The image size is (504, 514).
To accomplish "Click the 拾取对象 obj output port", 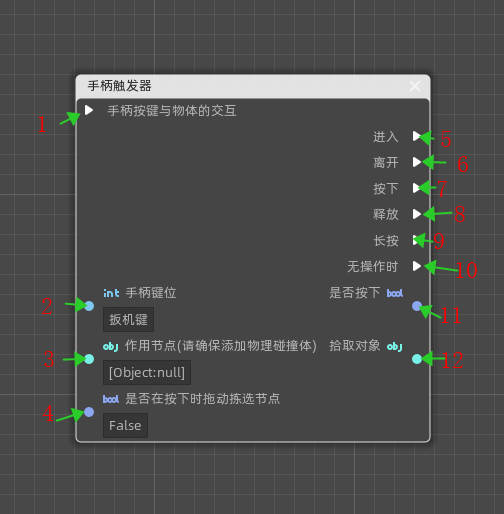I will click(417, 359).
